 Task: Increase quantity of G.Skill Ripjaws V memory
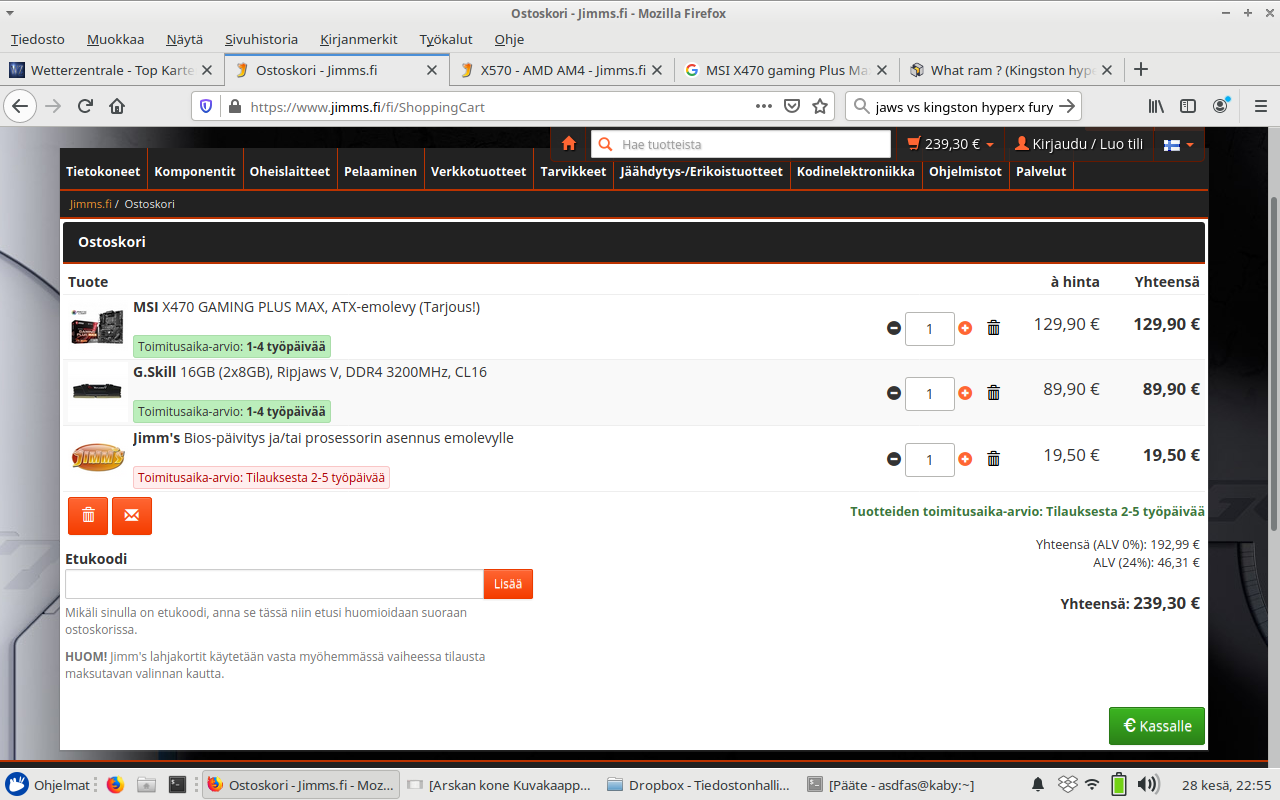(x=965, y=393)
